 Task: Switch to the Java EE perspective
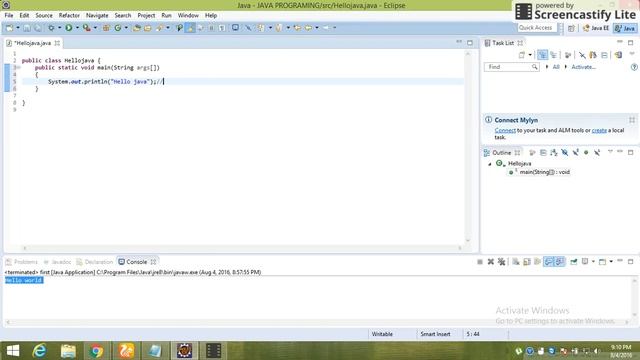point(596,28)
